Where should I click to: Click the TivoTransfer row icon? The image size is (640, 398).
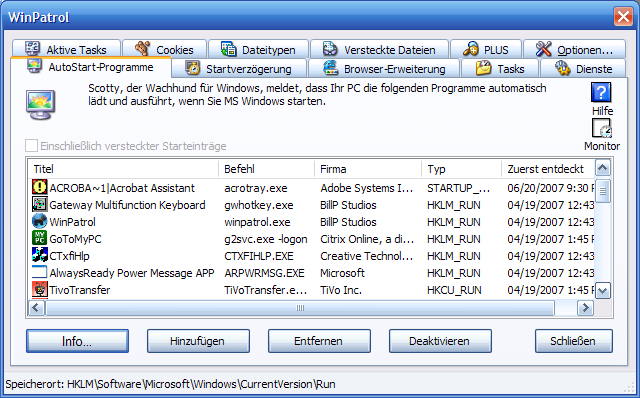coord(40,289)
